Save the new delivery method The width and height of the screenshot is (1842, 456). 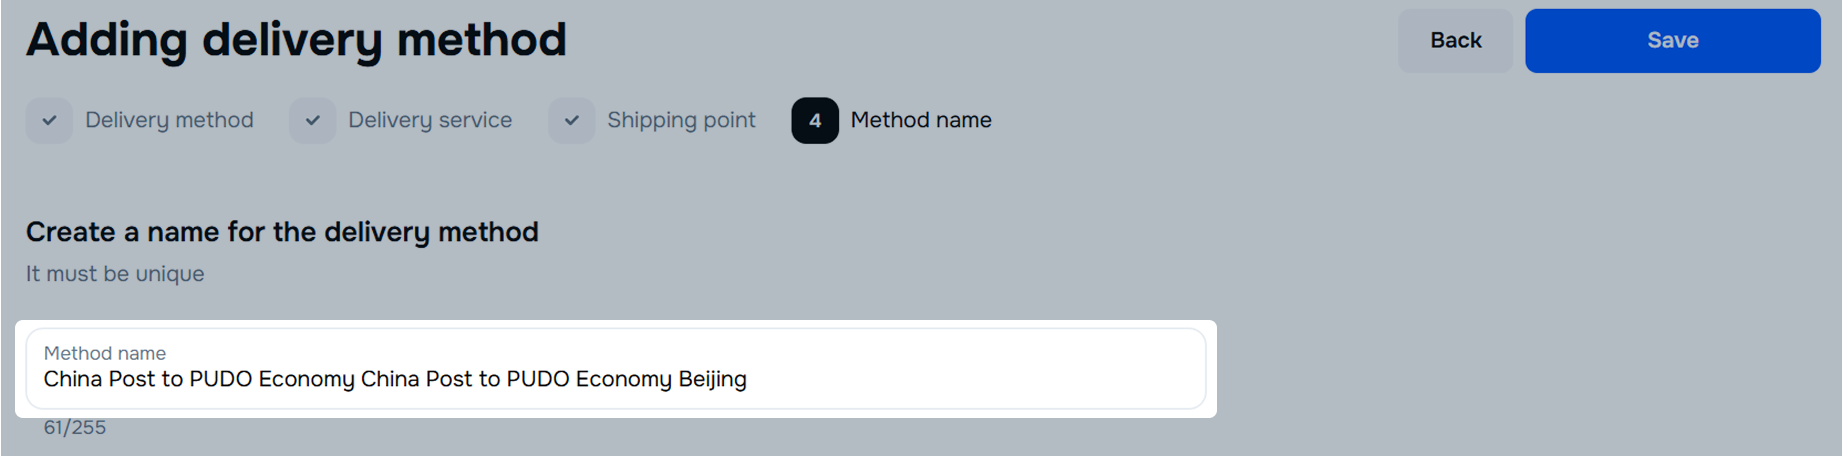pyautogui.click(x=1672, y=41)
